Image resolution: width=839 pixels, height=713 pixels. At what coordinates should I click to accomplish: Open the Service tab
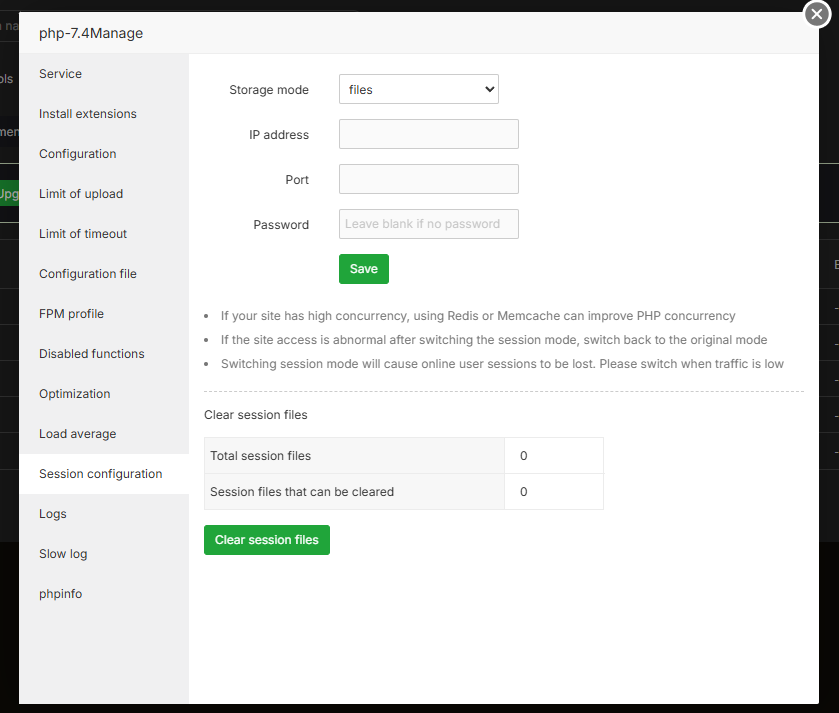point(61,74)
